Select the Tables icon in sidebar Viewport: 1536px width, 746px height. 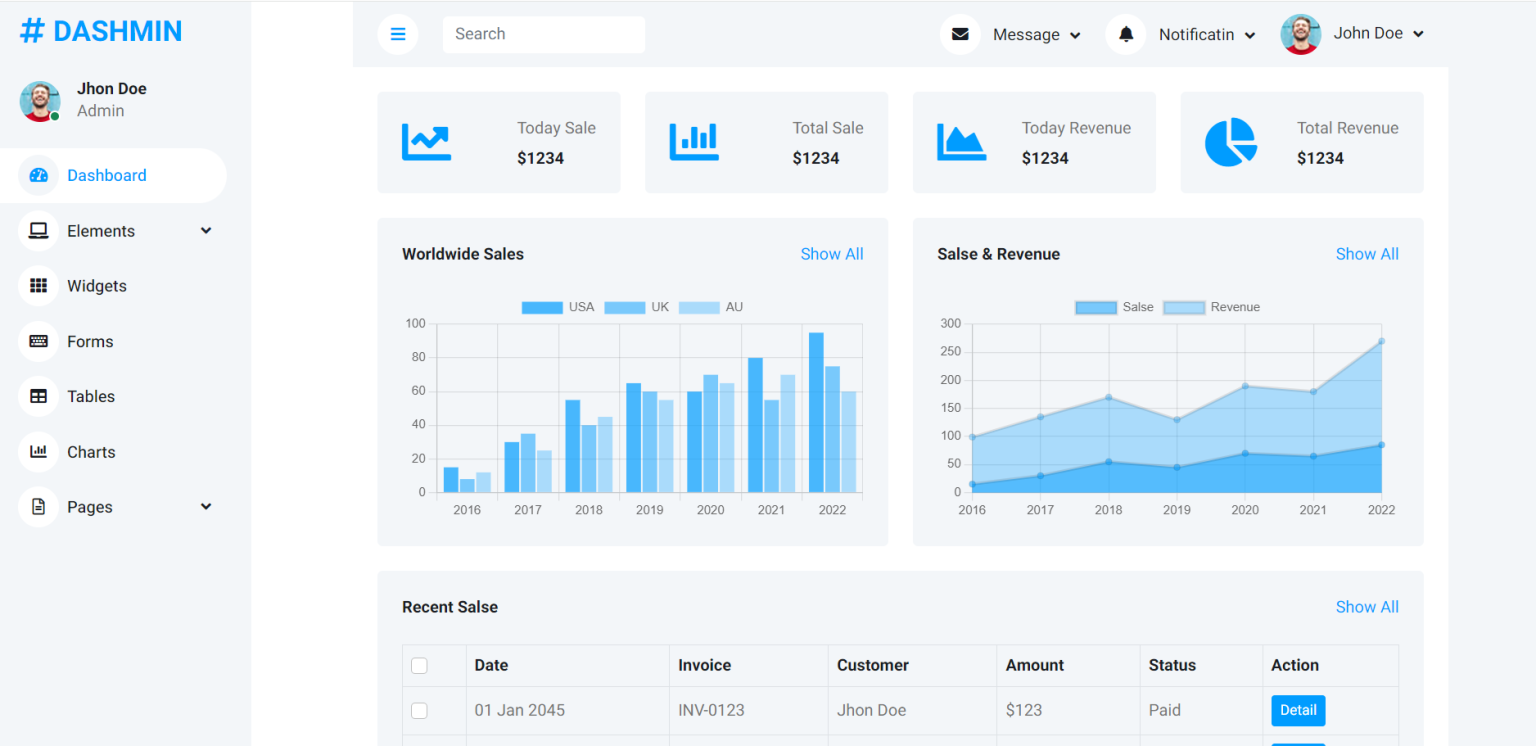tap(38, 396)
